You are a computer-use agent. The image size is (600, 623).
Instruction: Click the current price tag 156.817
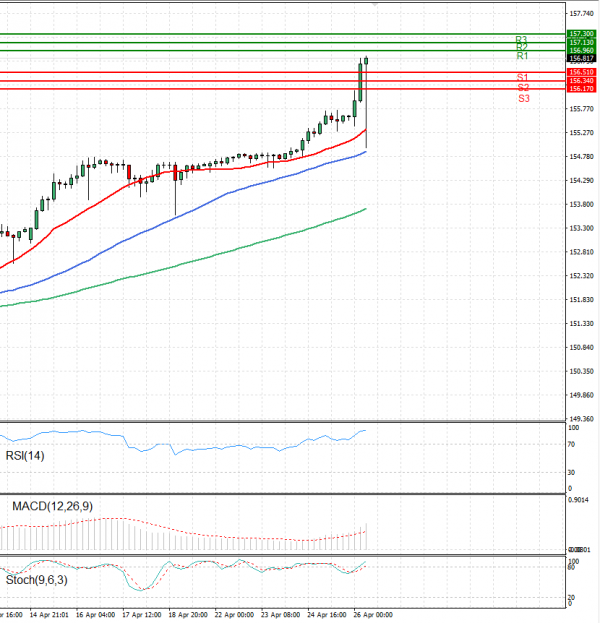coord(581,58)
